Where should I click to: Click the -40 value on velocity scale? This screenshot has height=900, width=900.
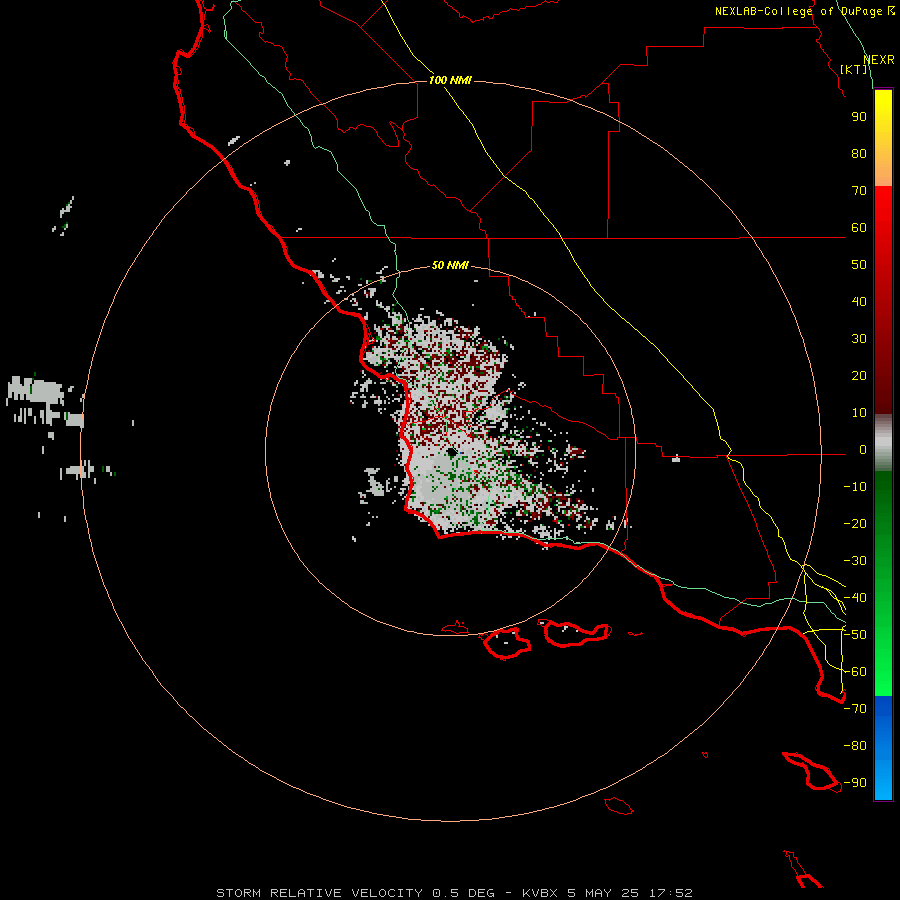point(855,598)
